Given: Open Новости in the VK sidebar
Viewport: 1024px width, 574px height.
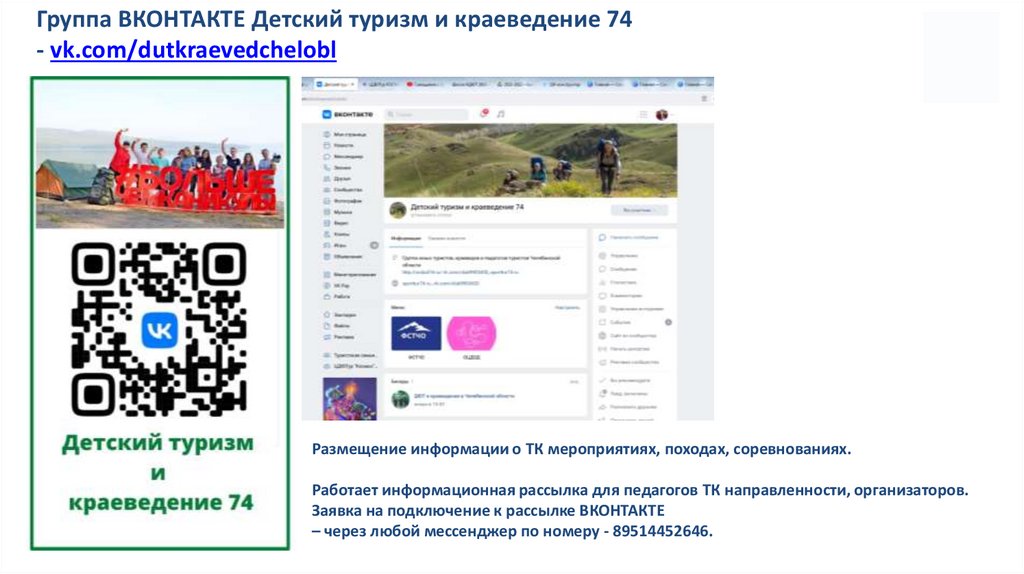Looking at the screenshot, I should coord(340,146).
